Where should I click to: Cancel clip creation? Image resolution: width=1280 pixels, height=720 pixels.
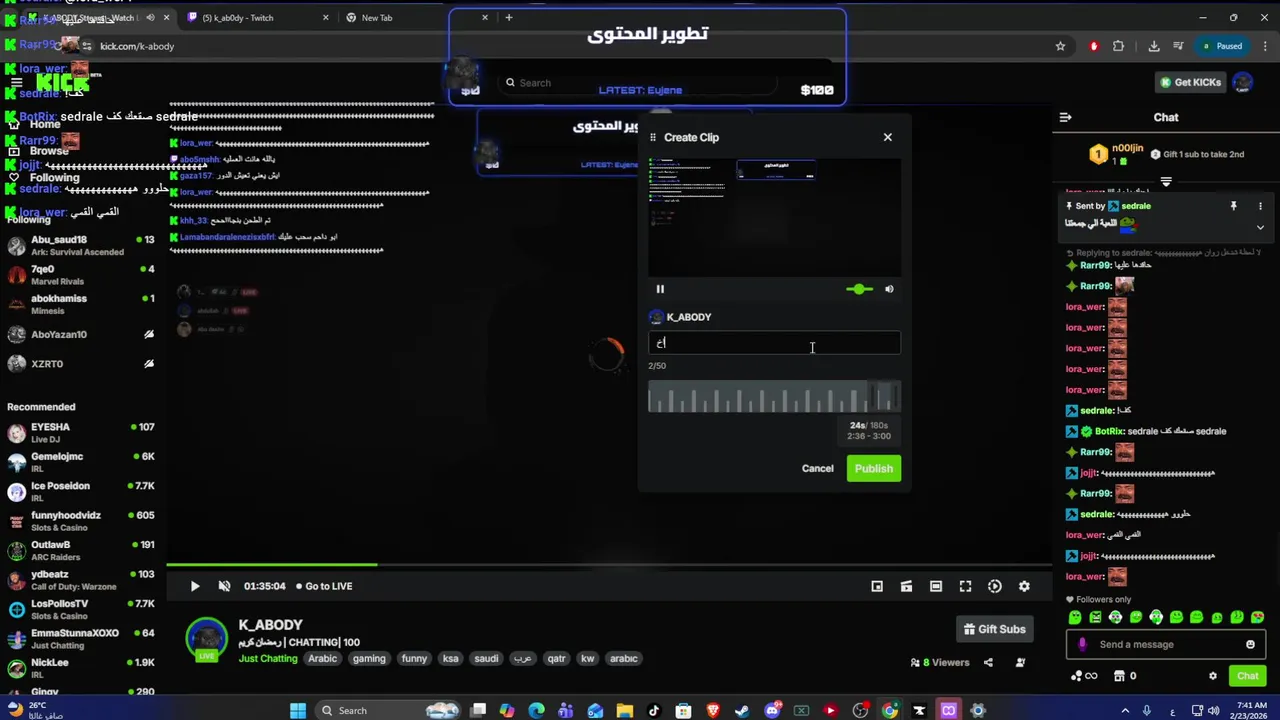pos(817,468)
